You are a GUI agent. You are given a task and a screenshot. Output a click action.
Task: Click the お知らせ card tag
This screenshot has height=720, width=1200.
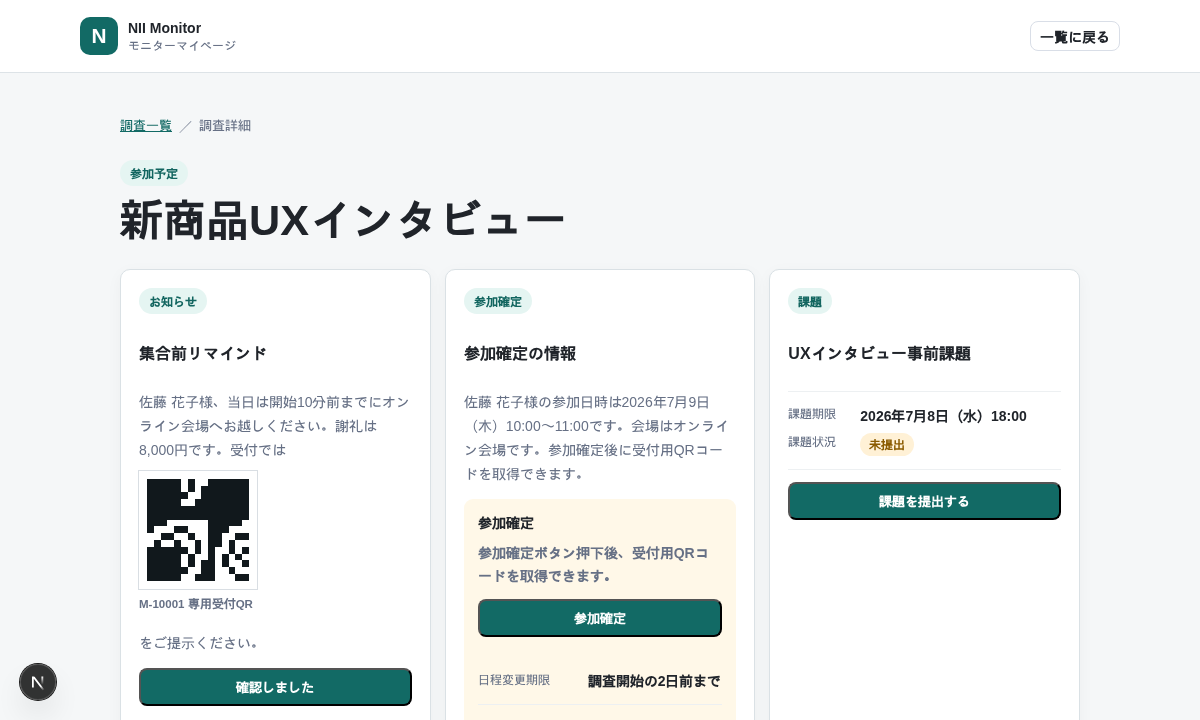point(173,301)
